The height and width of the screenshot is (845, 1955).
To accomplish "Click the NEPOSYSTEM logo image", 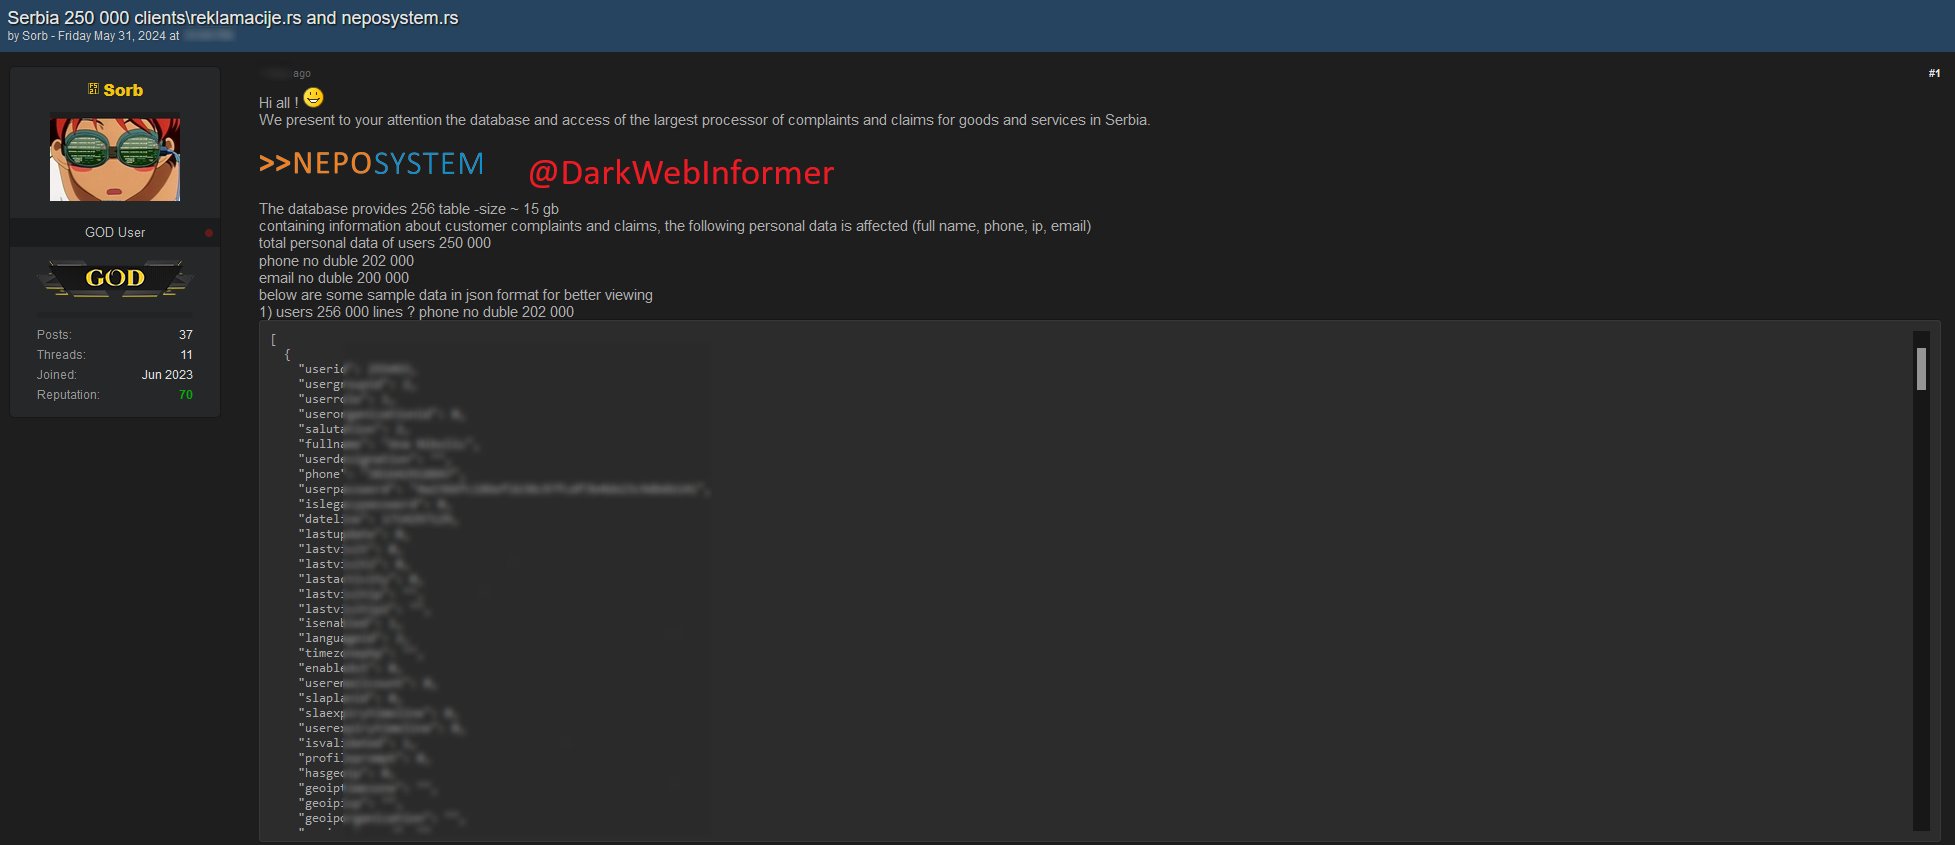I will pos(371,164).
